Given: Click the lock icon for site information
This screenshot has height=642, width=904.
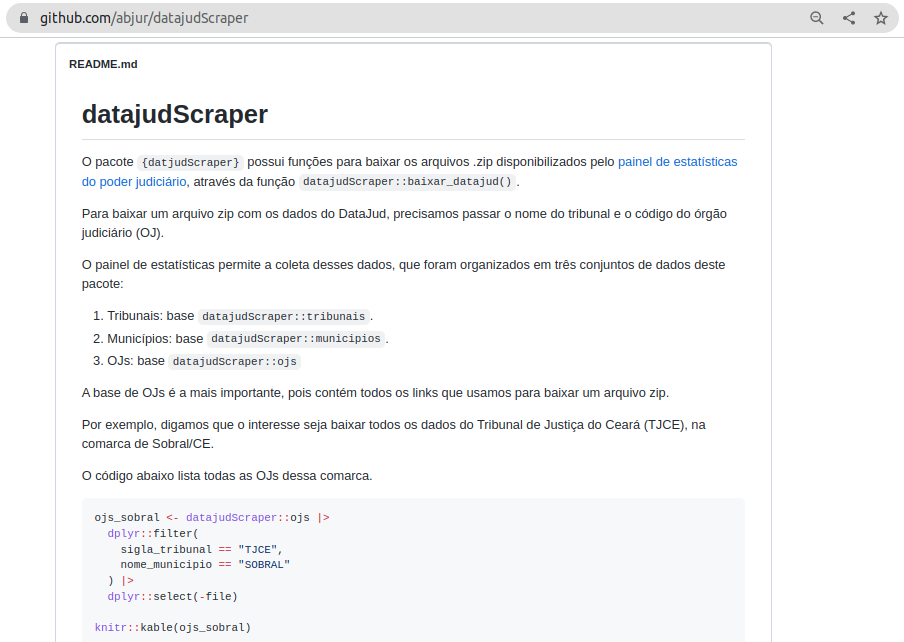Looking at the screenshot, I should [25, 18].
